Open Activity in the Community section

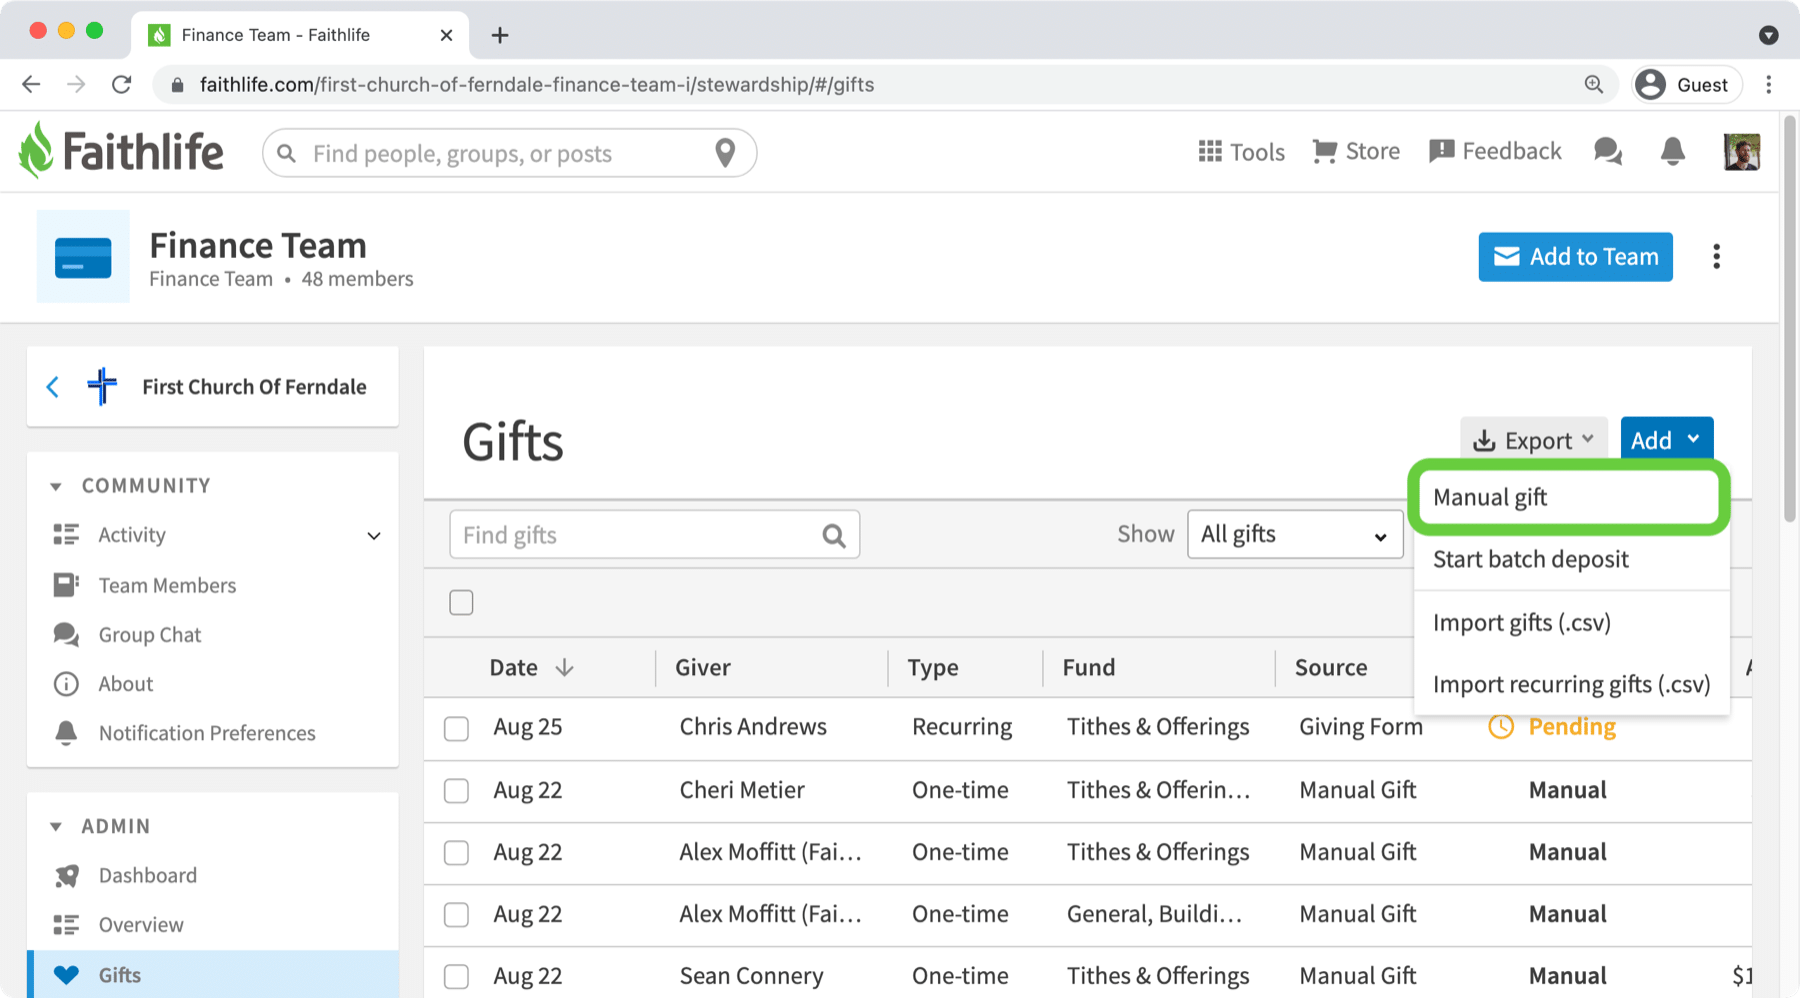pos(131,535)
